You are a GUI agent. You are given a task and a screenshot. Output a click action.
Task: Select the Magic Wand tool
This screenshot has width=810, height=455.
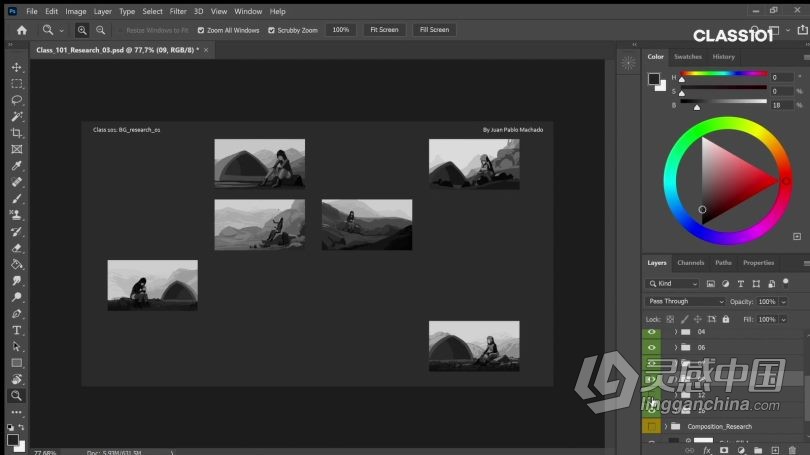[17, 116]
